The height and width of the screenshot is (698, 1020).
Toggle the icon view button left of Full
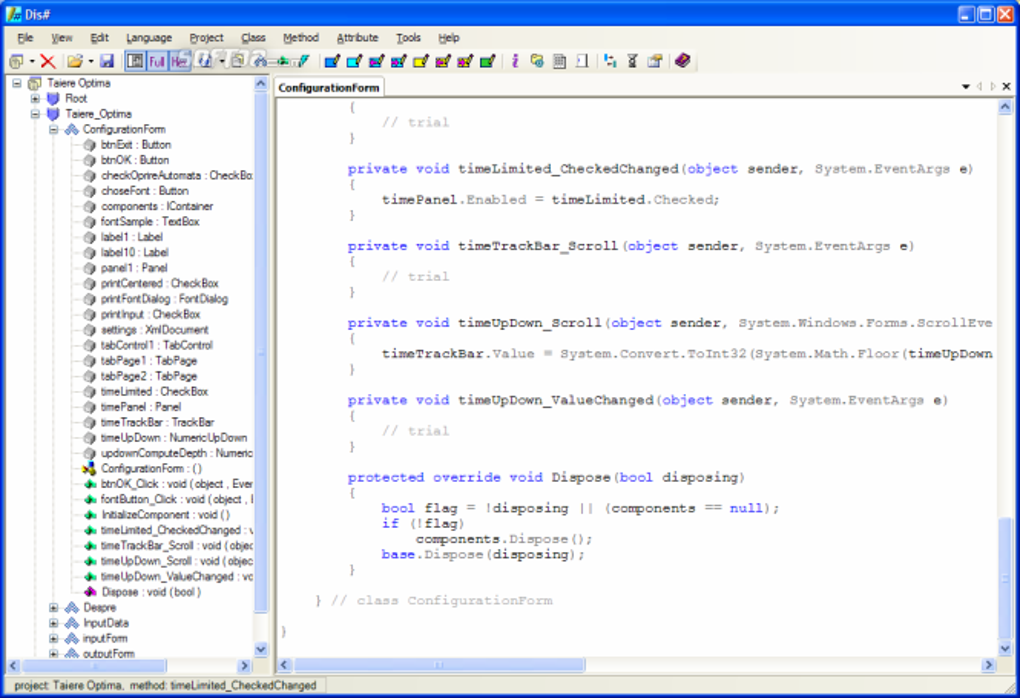(x=135, y=60)
